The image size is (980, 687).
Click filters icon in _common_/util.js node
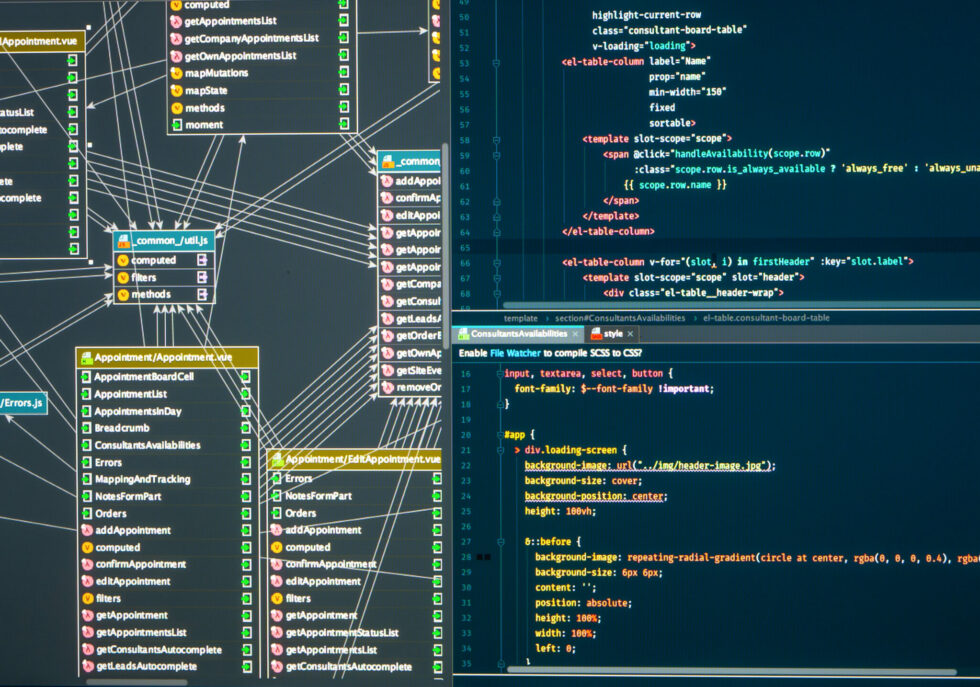pos(122,278)
